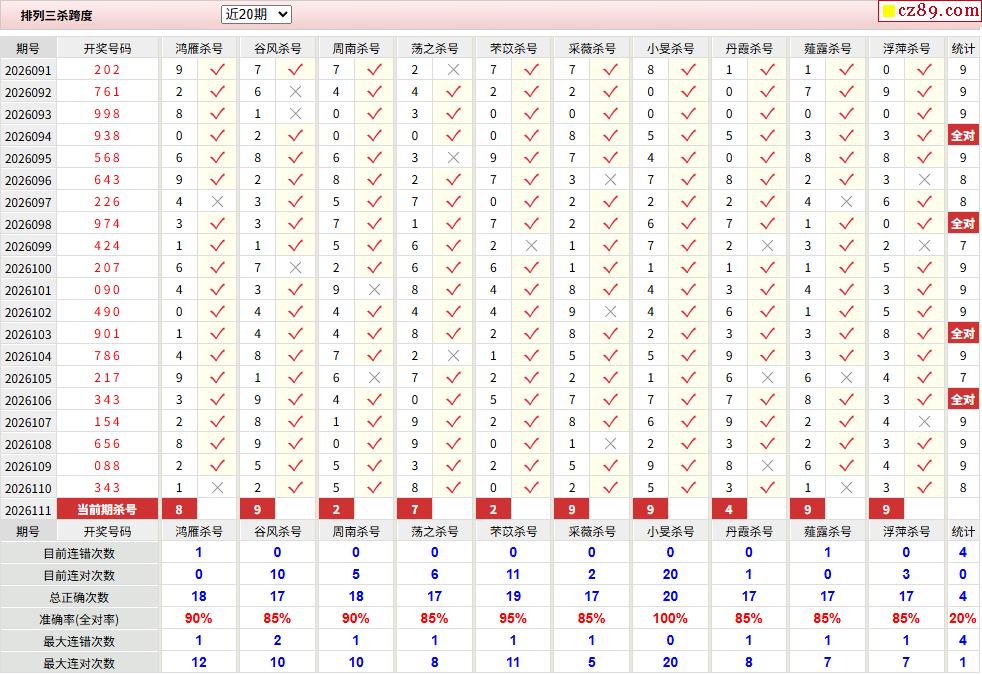Click the 浮萍杀号 header below row 2026111

coord(906,532)
